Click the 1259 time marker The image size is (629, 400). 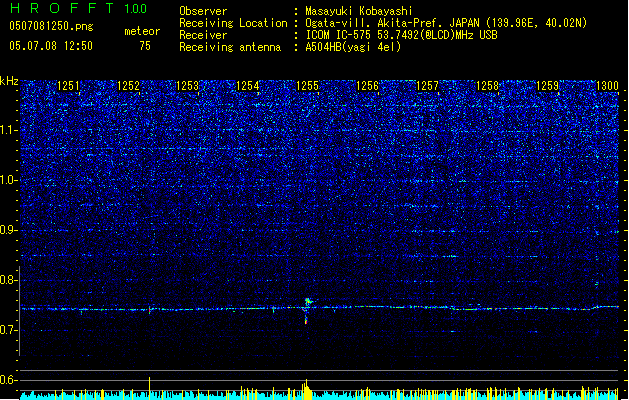coord(547,86)
